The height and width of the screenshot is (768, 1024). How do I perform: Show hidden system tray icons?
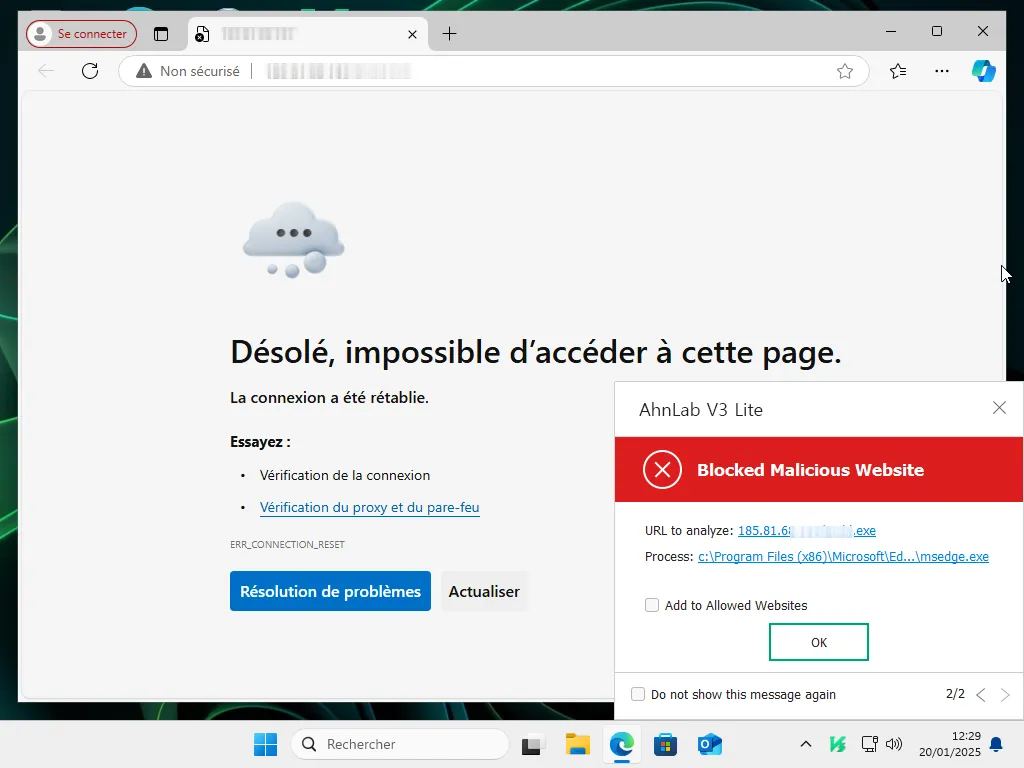pos(806,744)
